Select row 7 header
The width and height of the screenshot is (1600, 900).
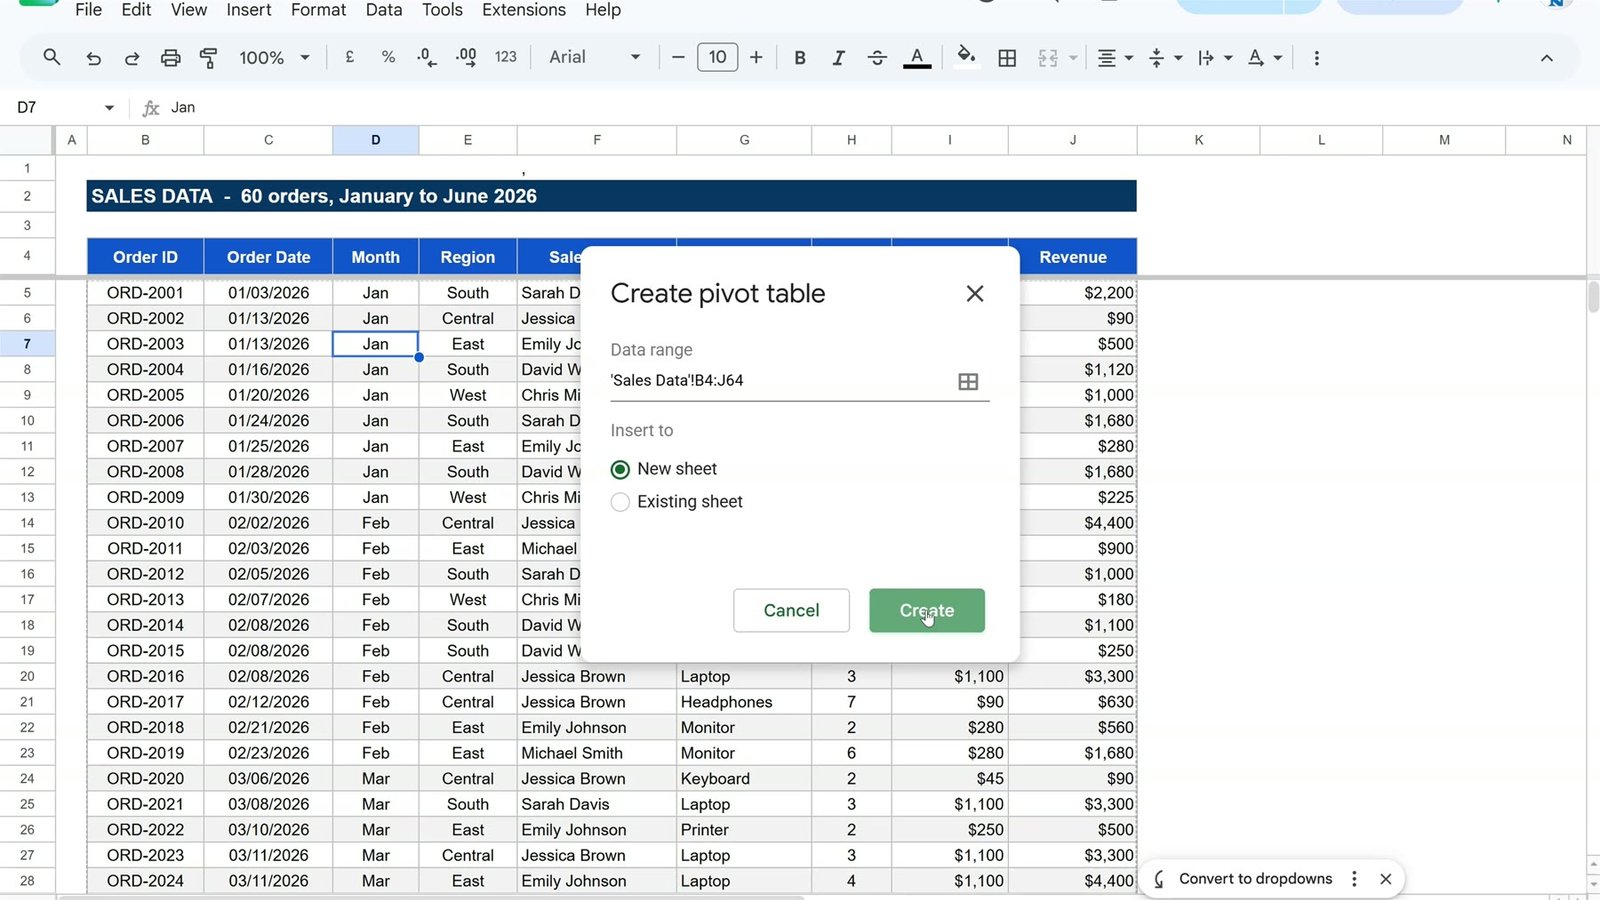pyautogui.click(x=27, y=344)
